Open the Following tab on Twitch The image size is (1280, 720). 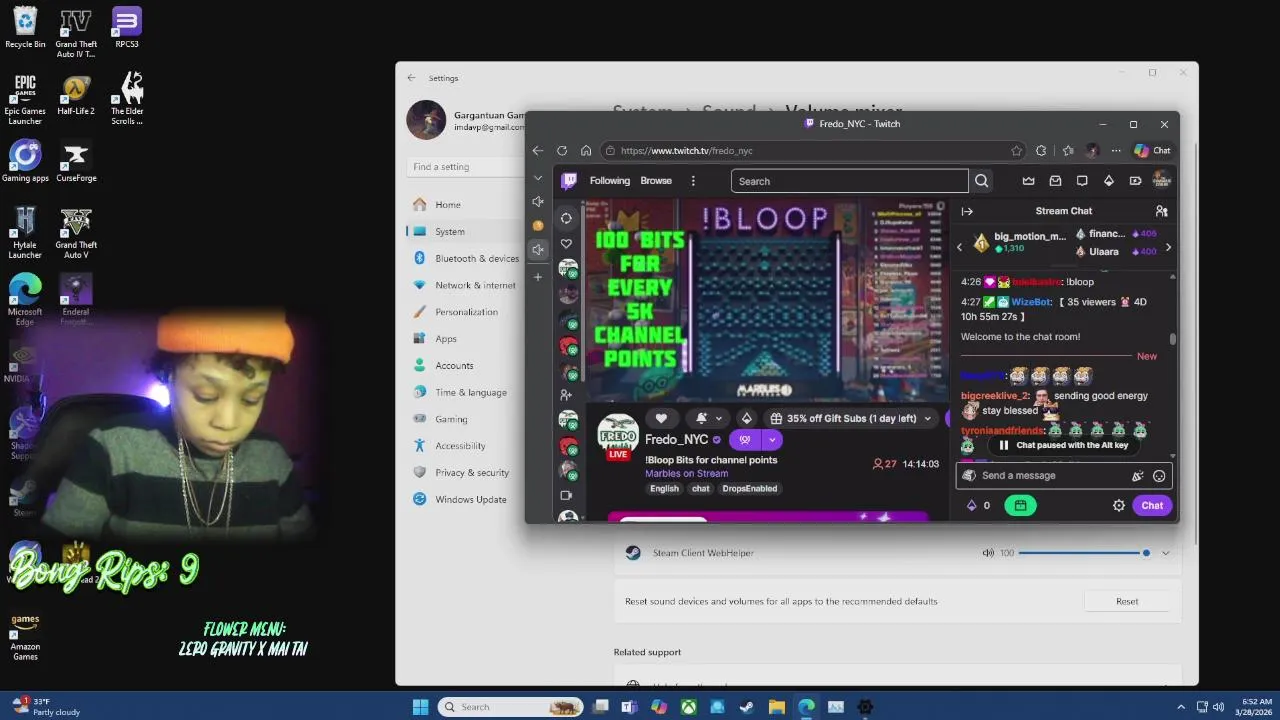point(610,181)
